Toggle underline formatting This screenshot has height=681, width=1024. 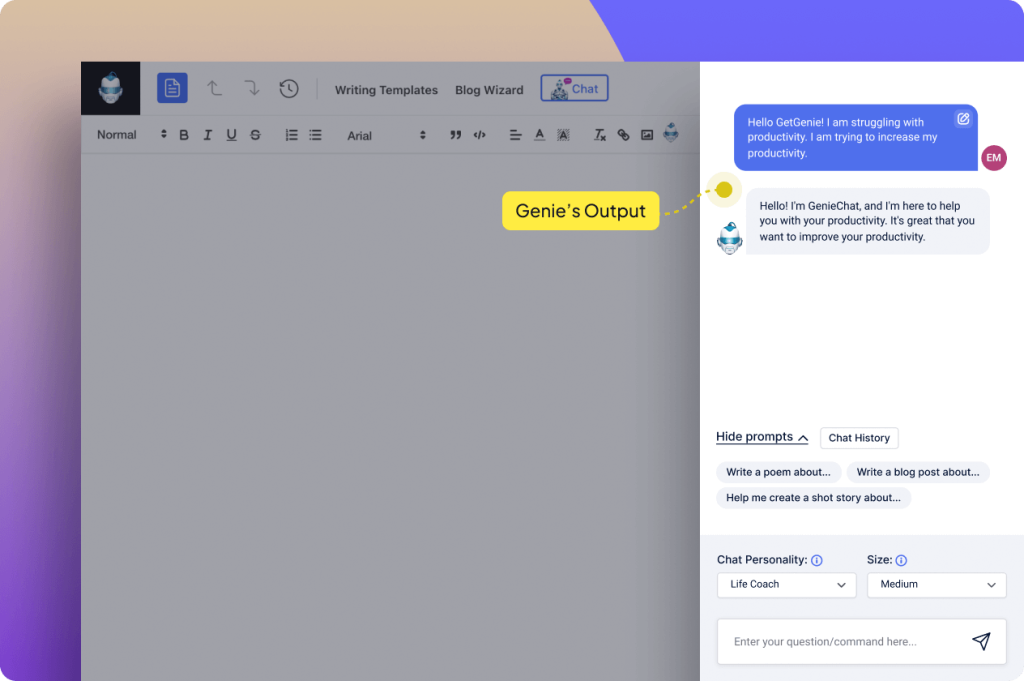click(x=231, y=135)
